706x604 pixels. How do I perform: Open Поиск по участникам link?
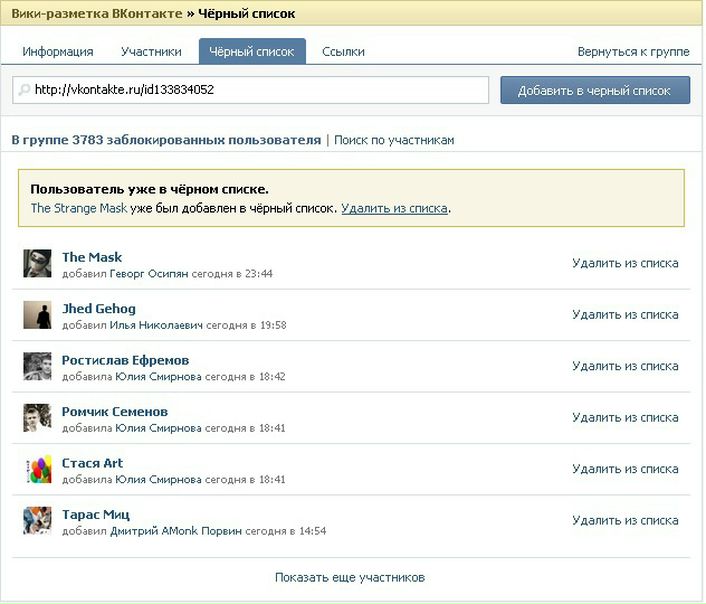click(394, 140)
